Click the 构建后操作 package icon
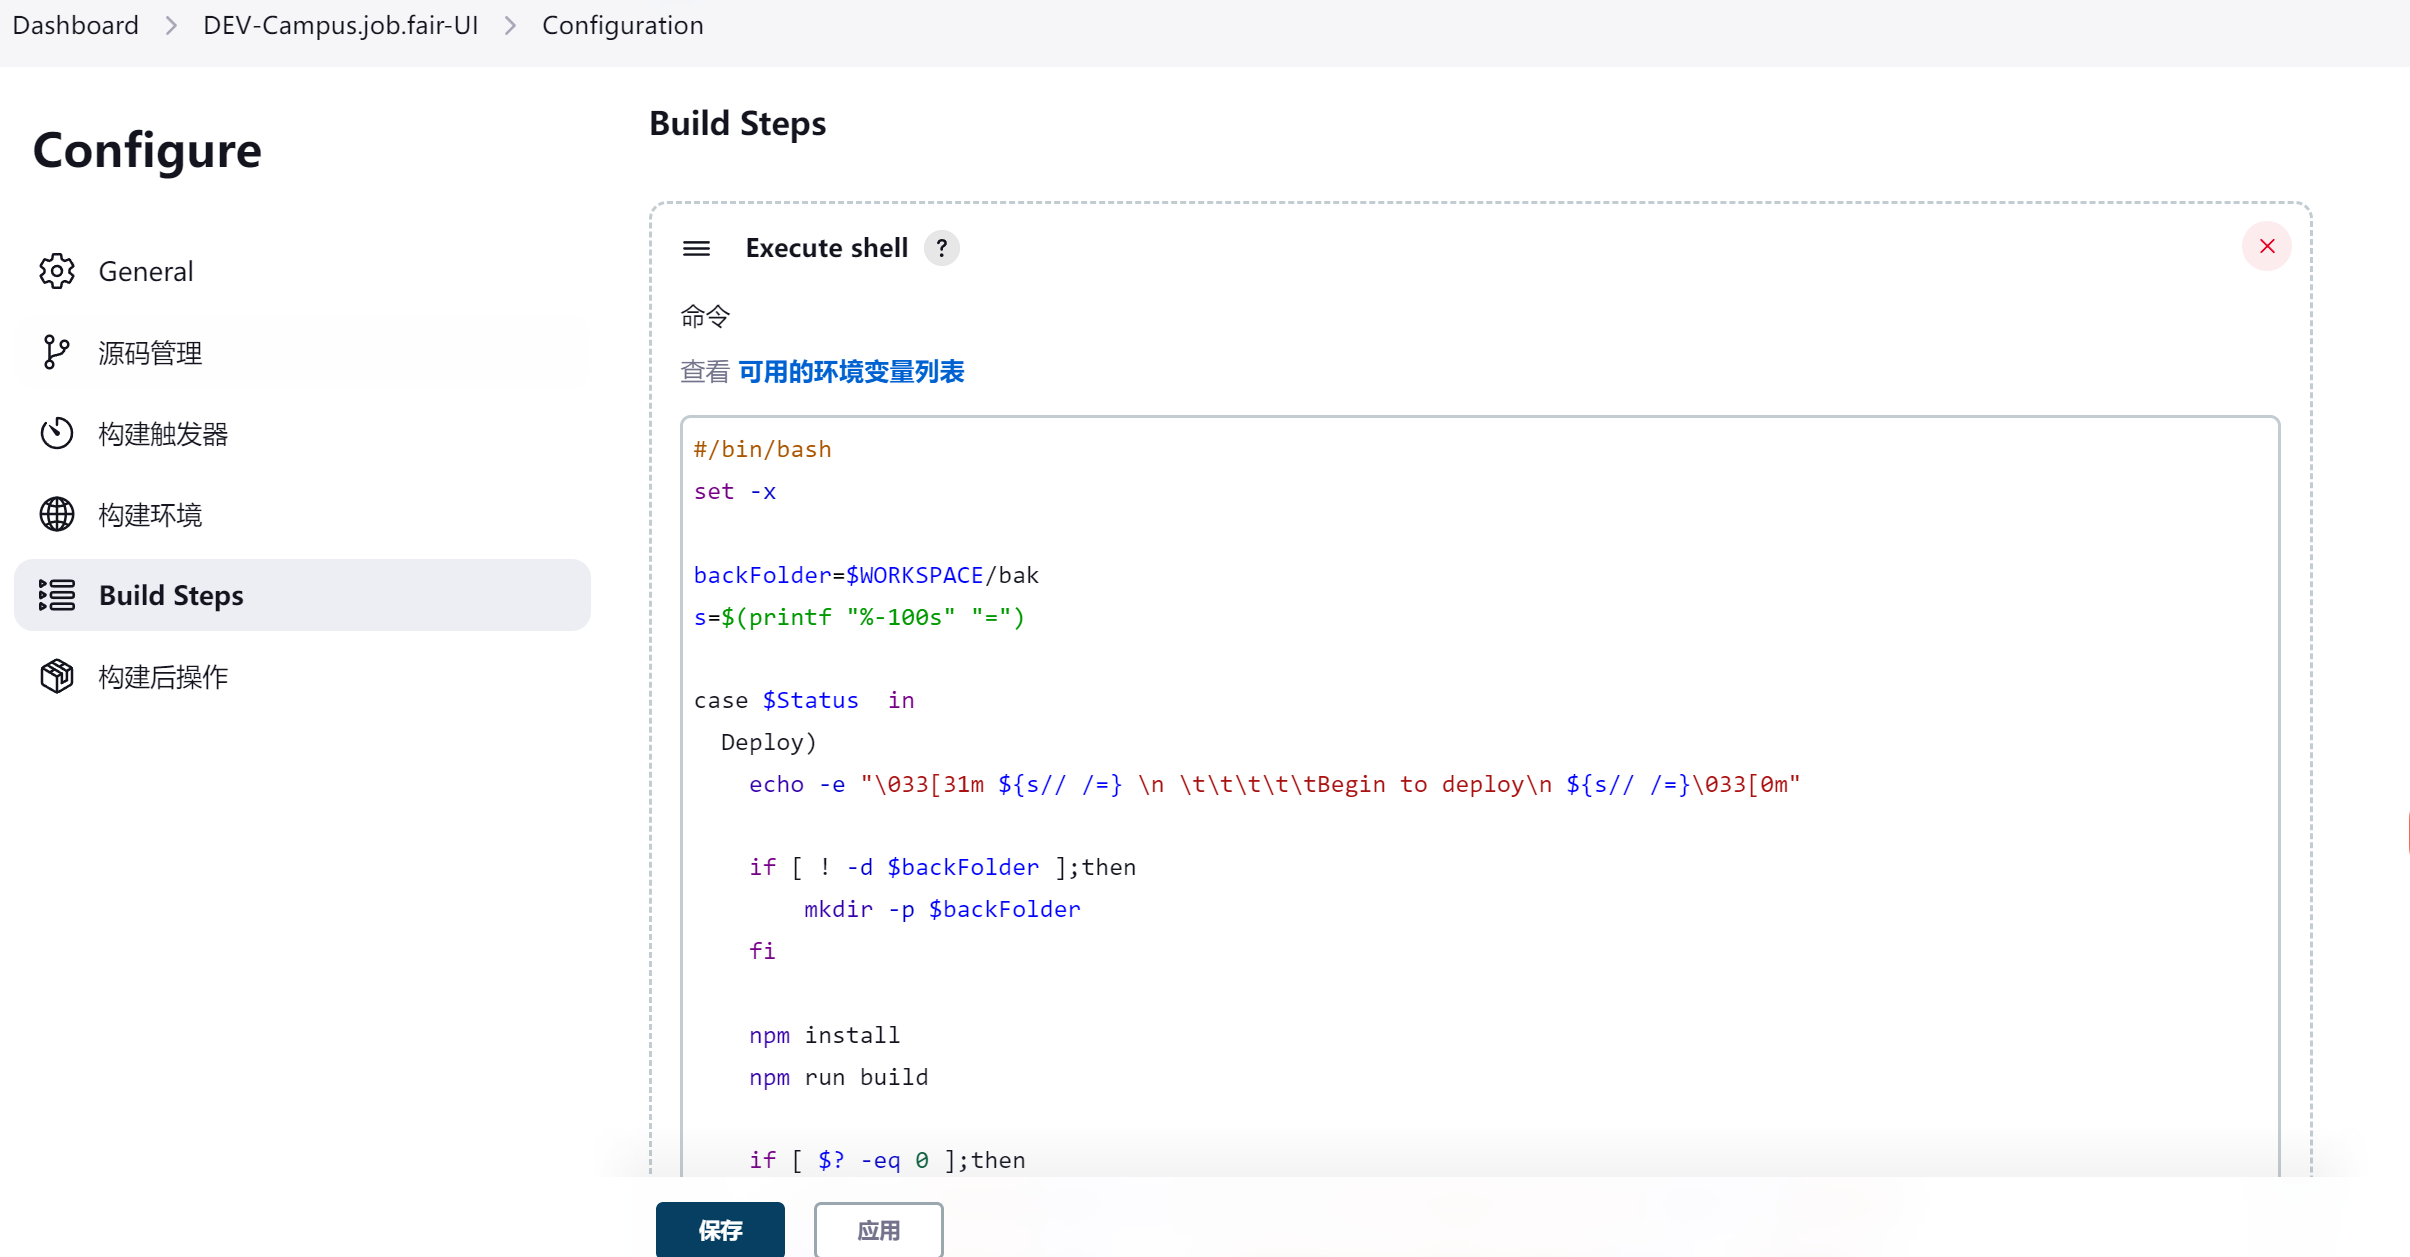This screenshot has width=2410, height=1257. (57, 676)
